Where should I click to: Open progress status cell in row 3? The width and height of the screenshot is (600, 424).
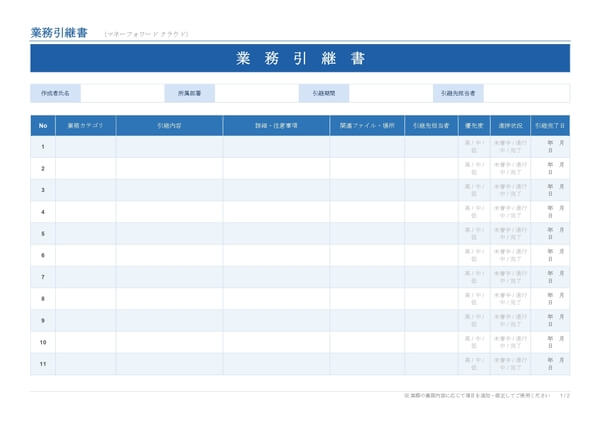click(x=511, y=190)
